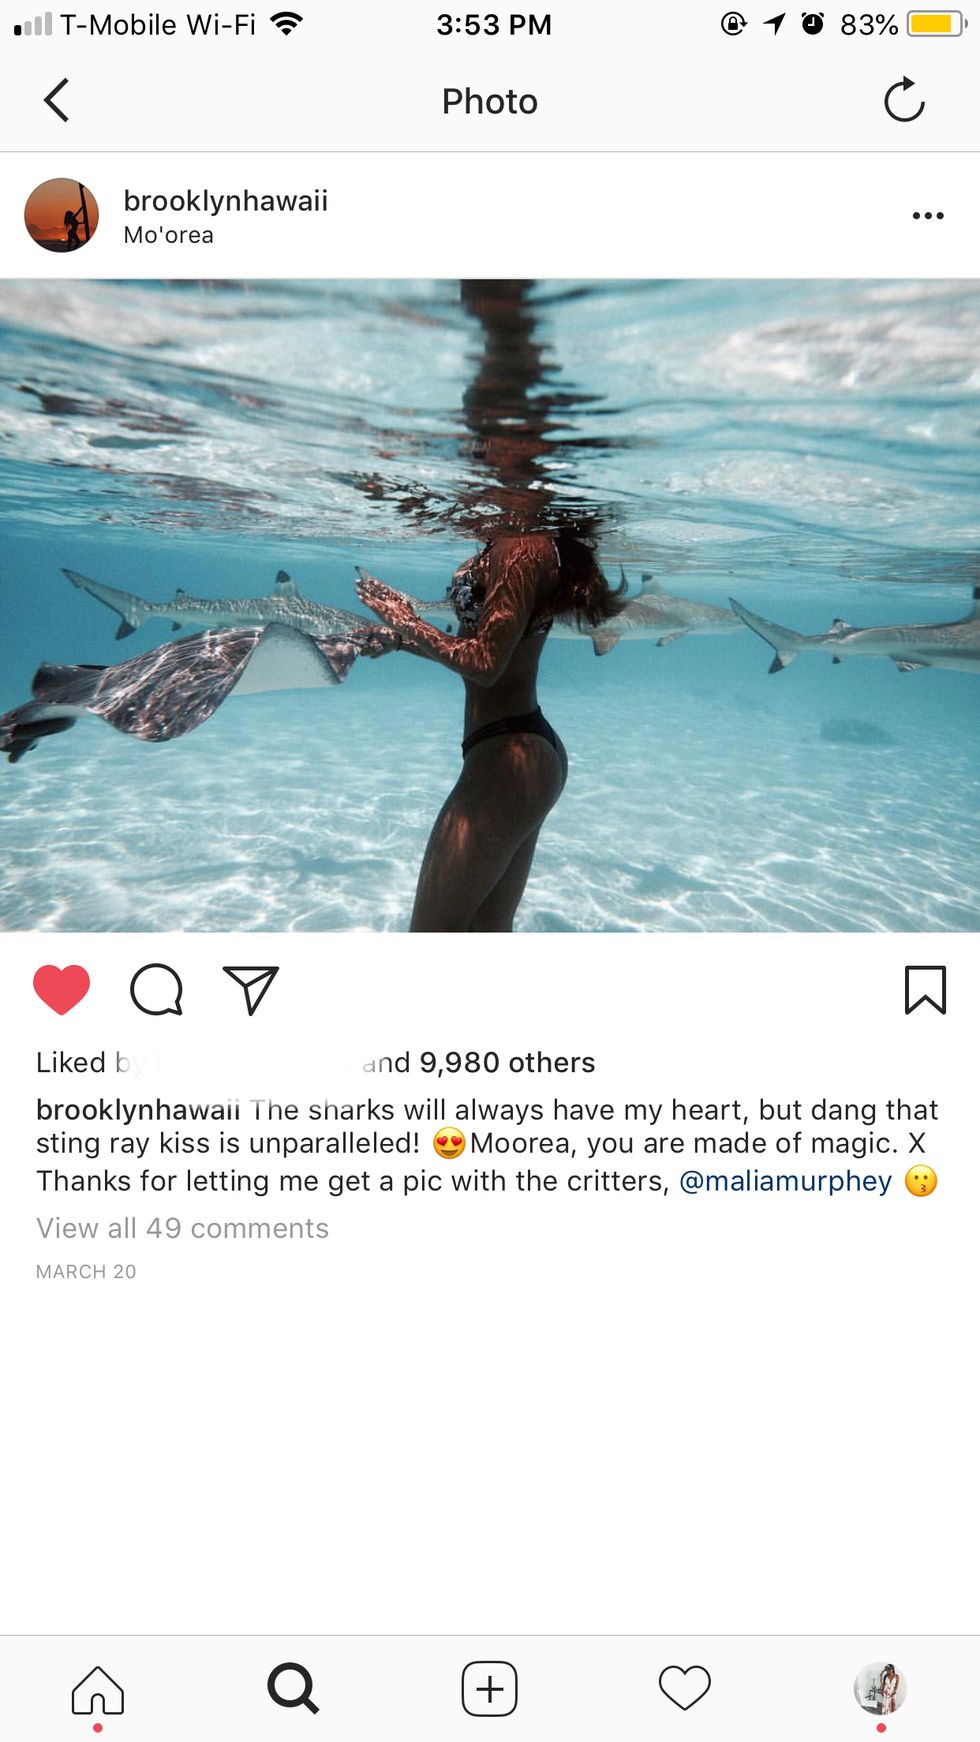Switch to the Search tab

pos(293,1689)
